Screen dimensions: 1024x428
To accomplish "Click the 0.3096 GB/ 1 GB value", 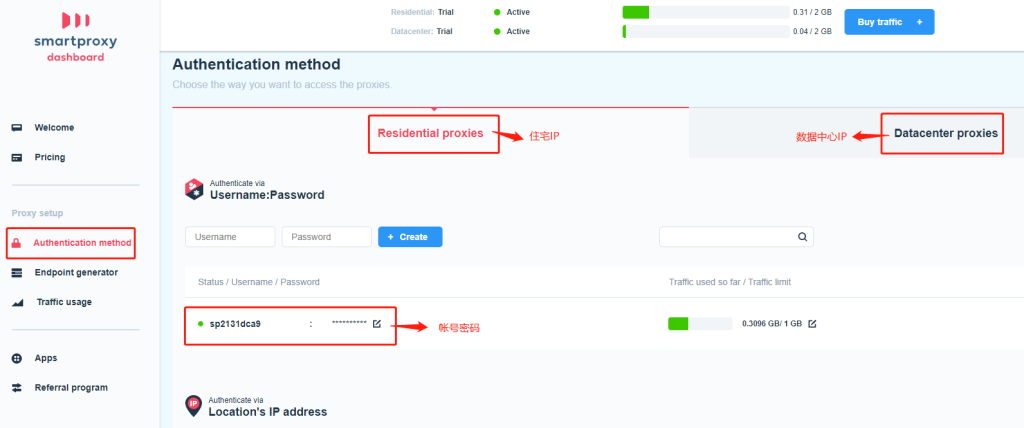I will tap(772, 323).
